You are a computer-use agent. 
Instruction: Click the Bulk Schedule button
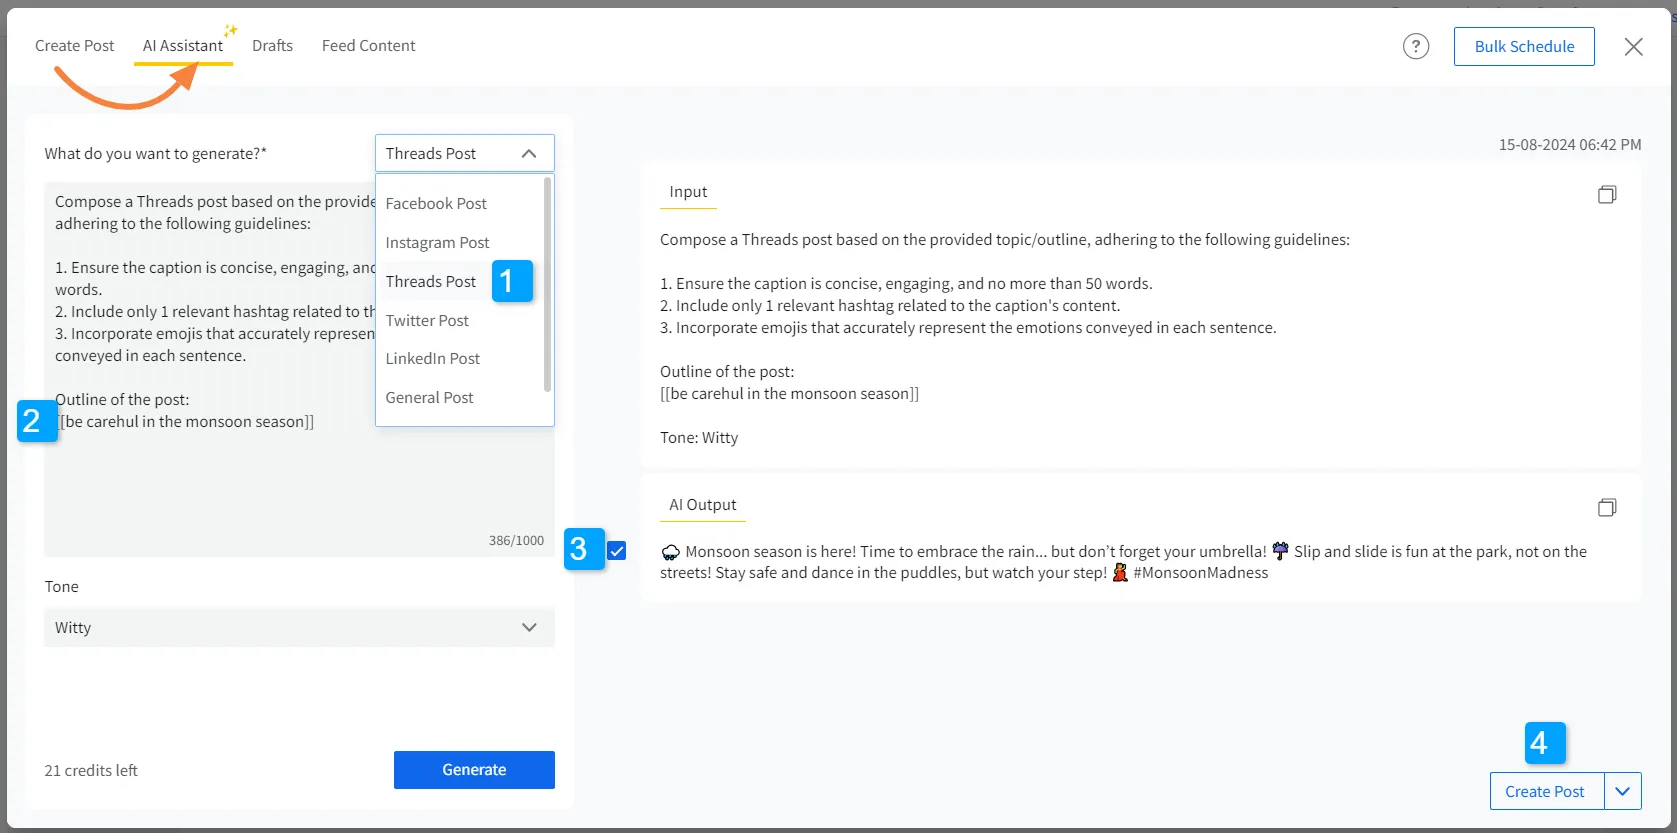click(x=1524, y=46)
